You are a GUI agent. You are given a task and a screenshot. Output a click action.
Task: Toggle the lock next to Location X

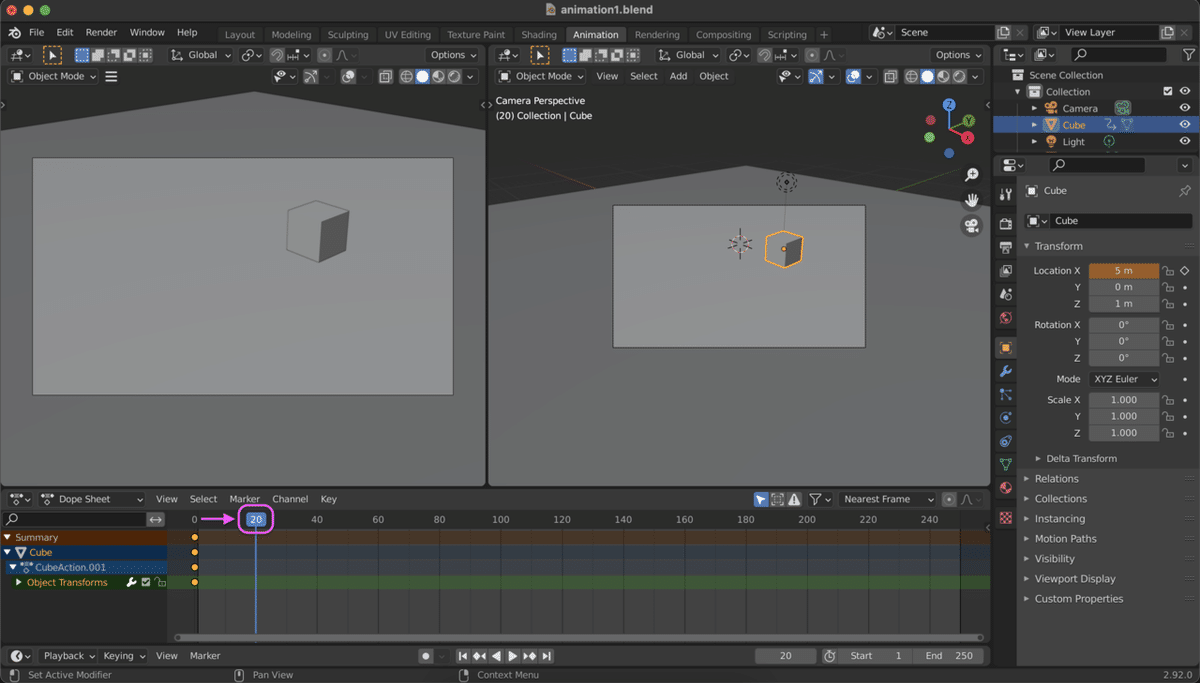pyautogui.click(x=1168, y=271)
